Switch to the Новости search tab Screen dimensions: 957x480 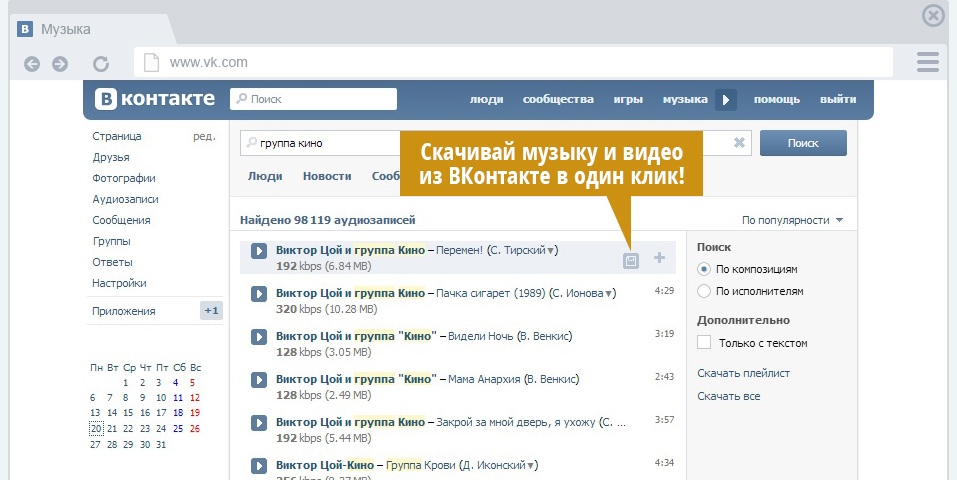pos(327,176)
